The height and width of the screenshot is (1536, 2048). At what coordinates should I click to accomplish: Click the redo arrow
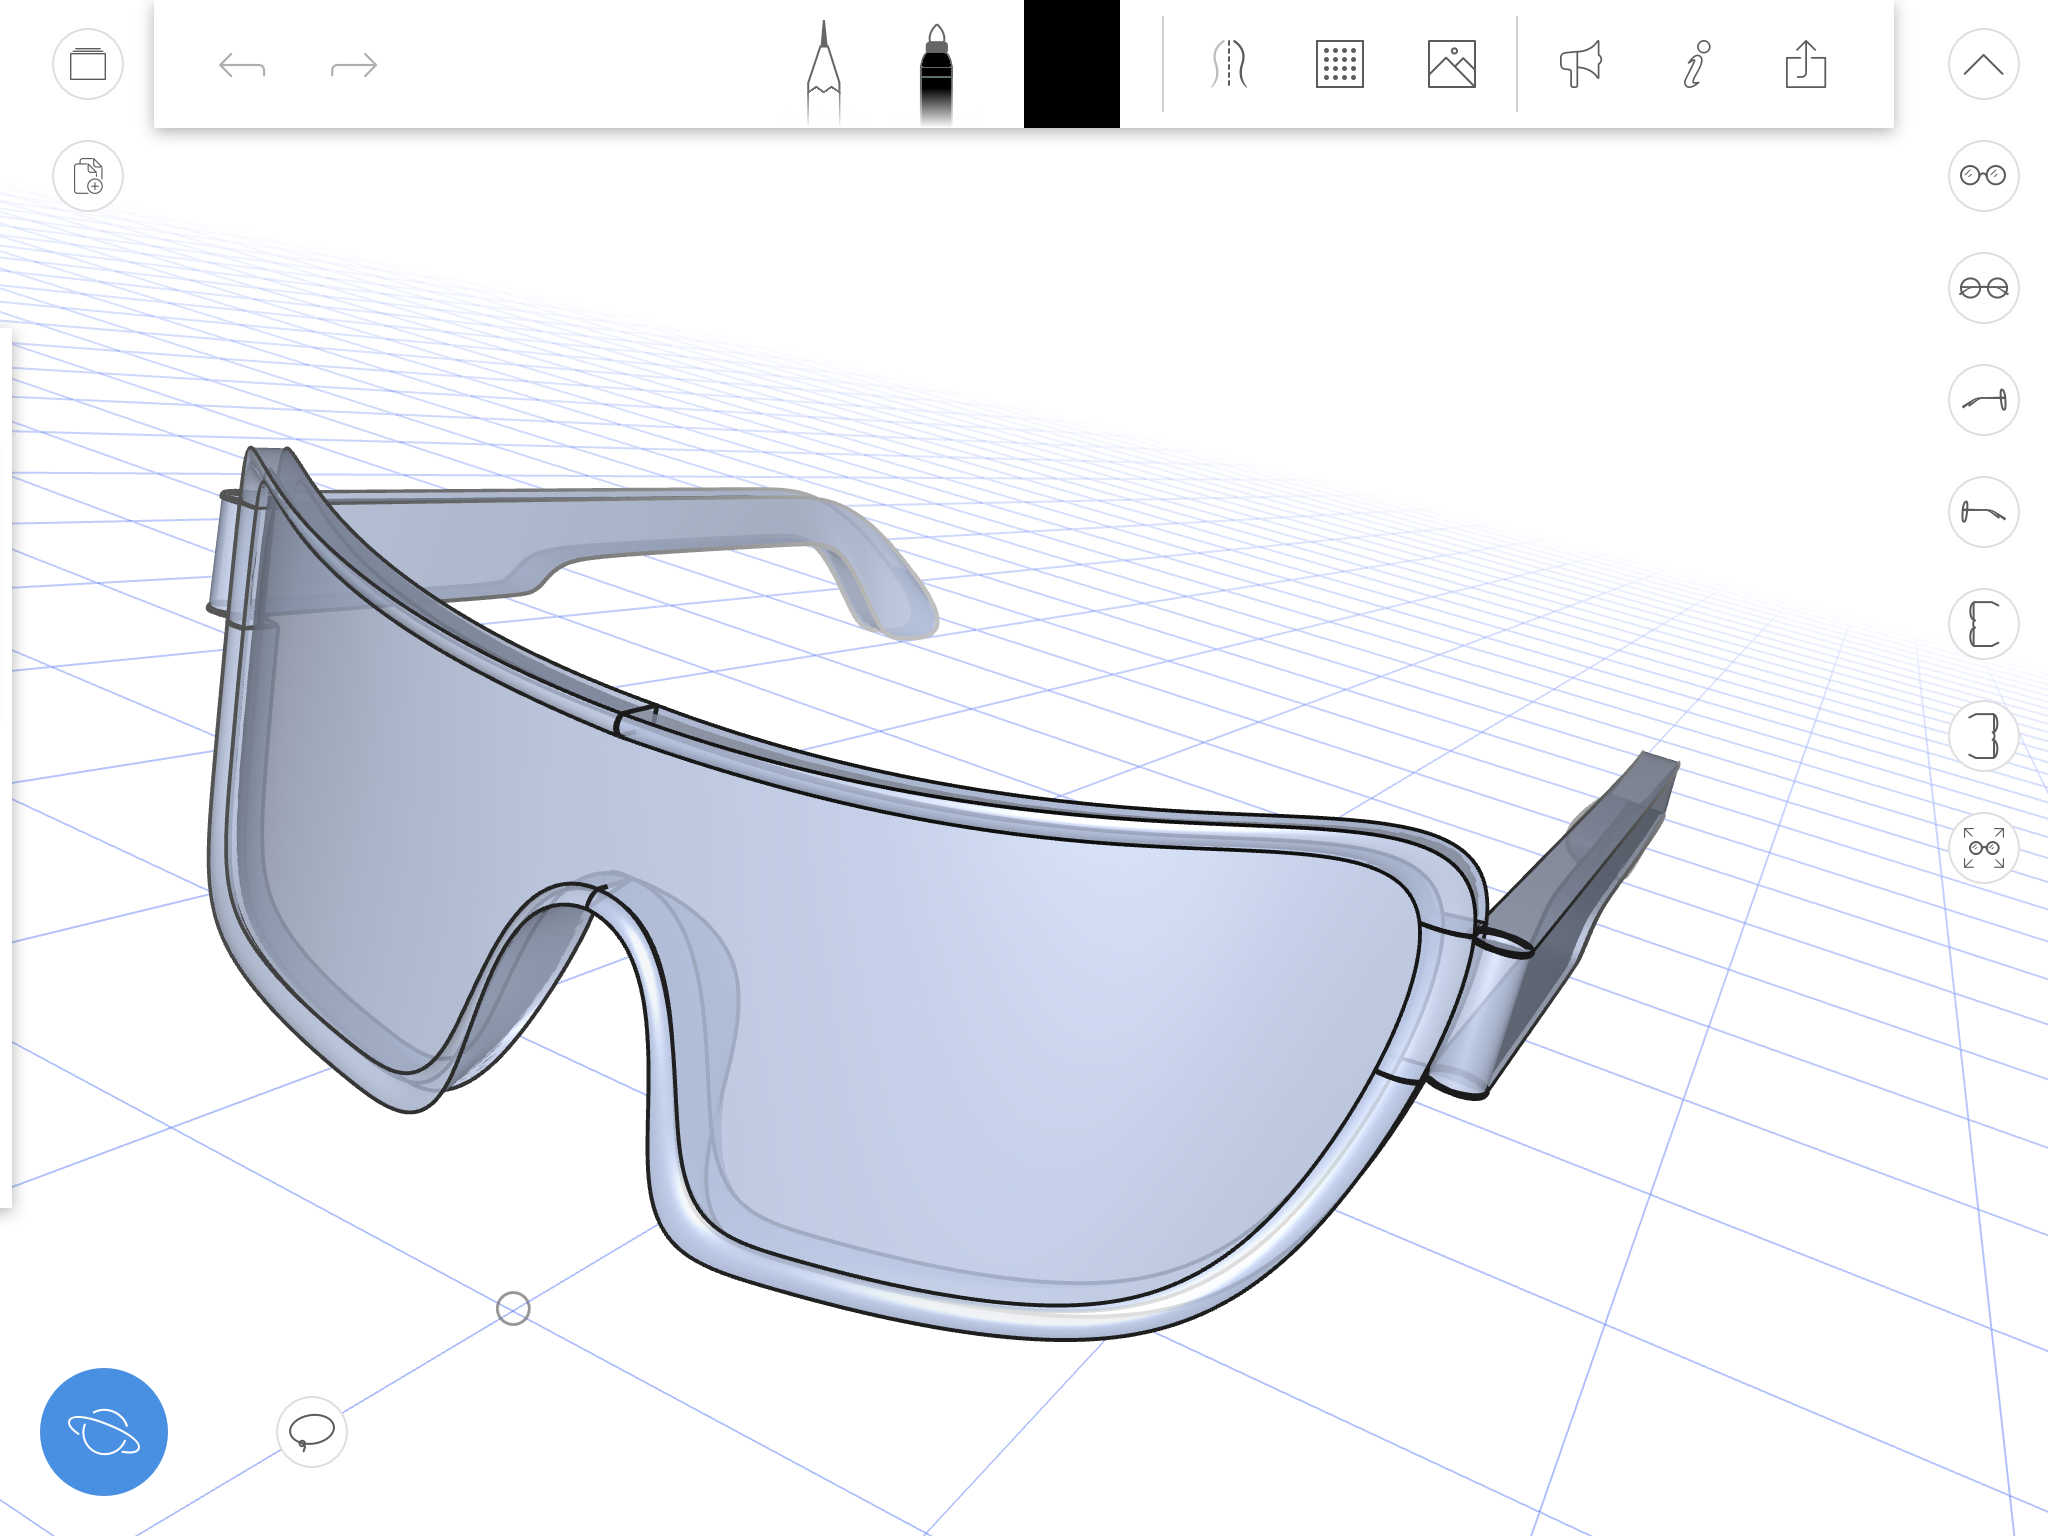point(354,66)
